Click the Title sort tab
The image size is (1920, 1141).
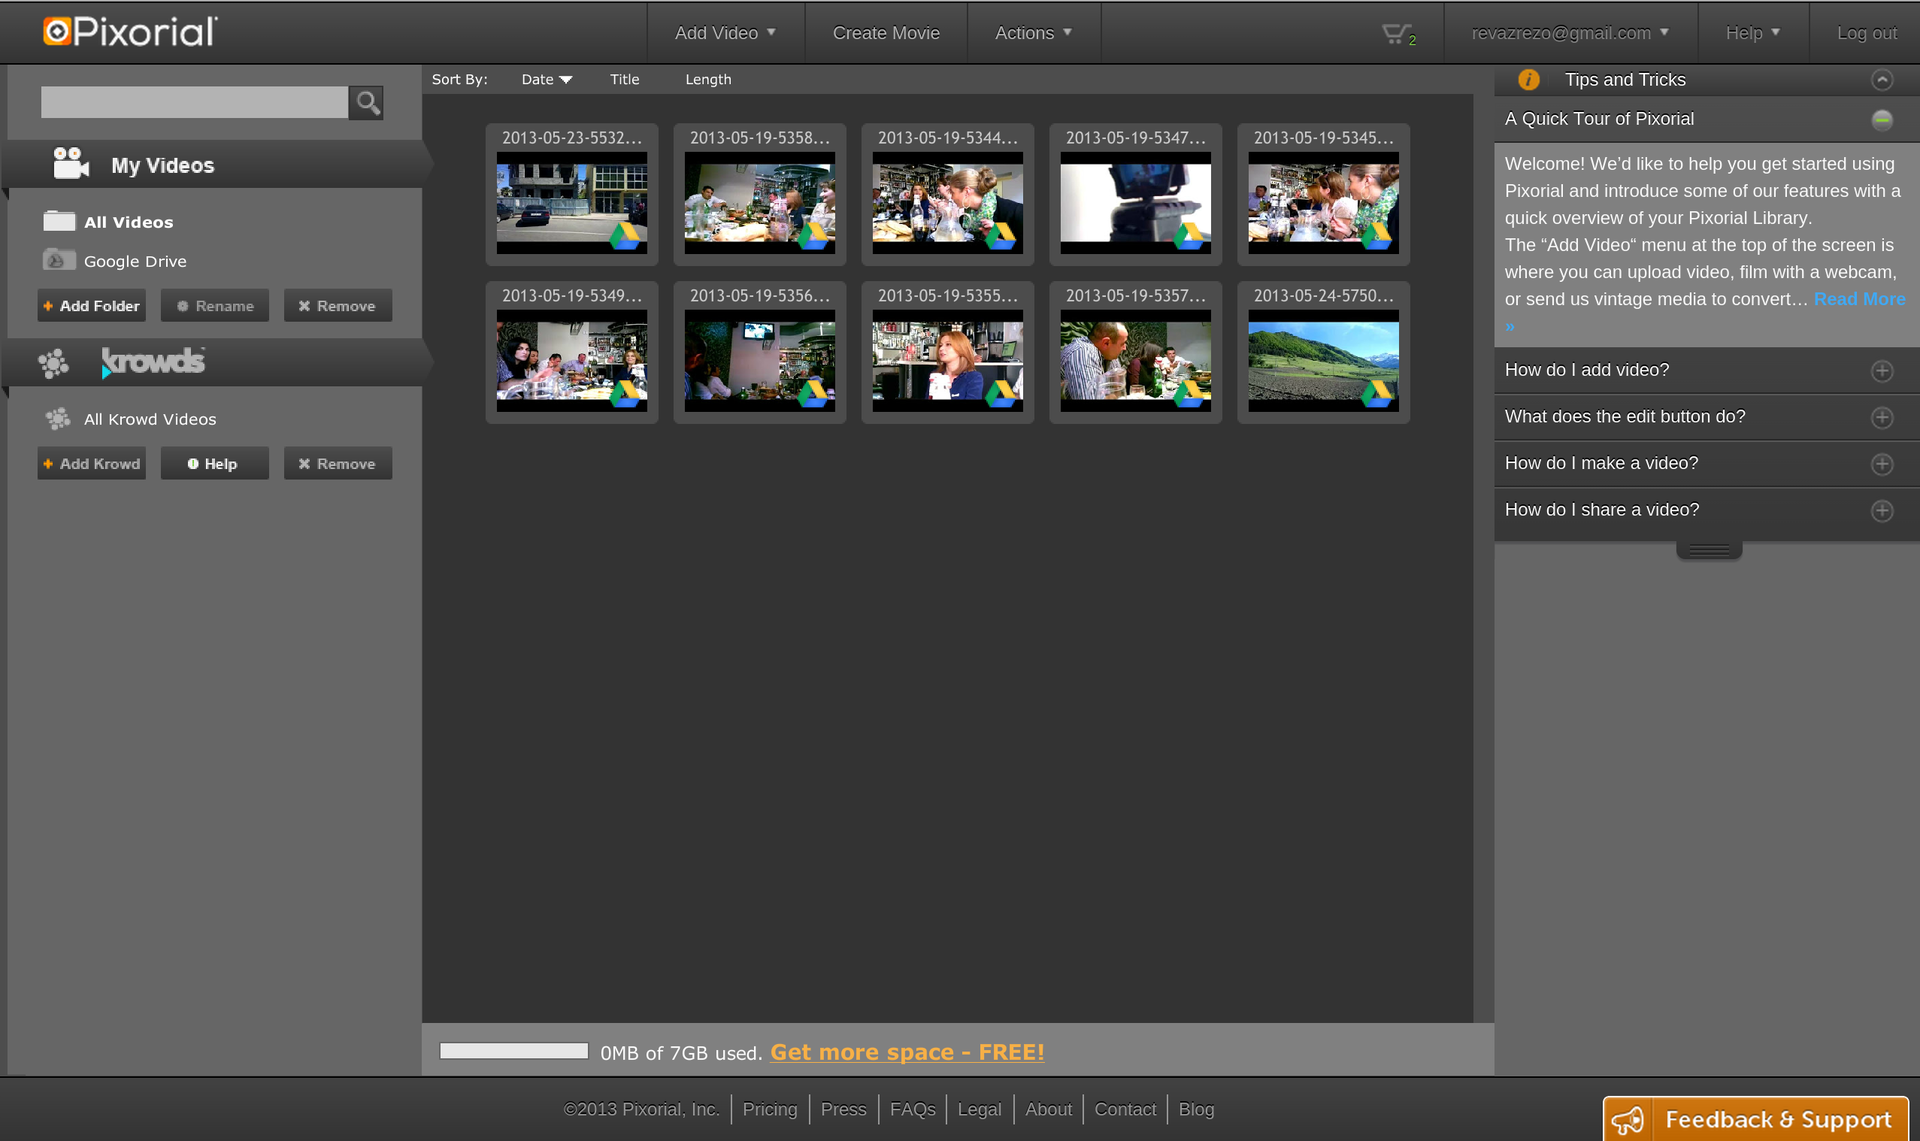(x=625, y=77)
